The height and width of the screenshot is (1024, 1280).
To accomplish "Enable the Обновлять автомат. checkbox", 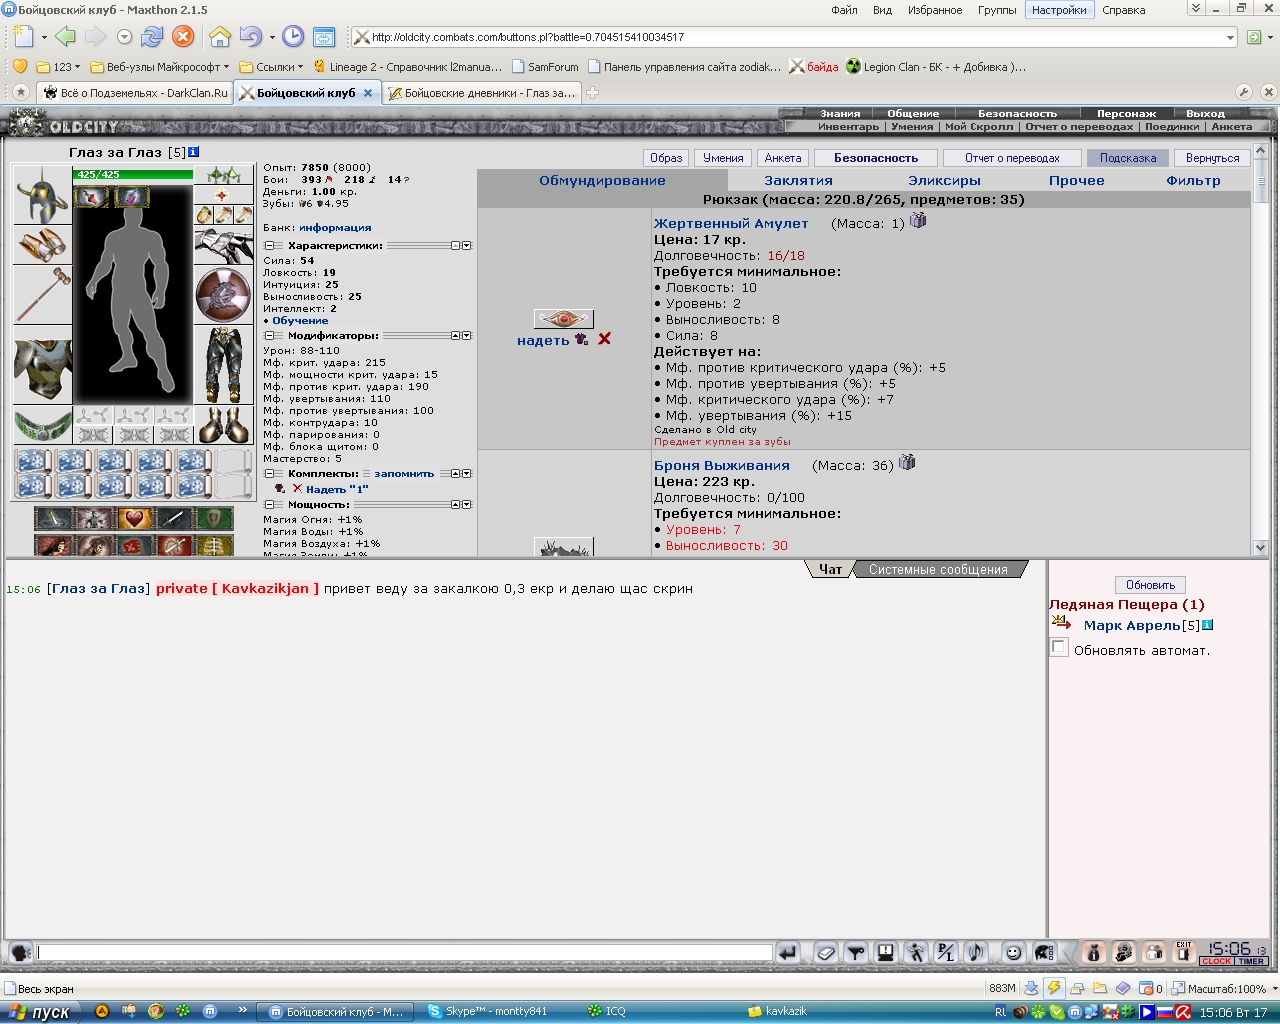I will 1060,648.
